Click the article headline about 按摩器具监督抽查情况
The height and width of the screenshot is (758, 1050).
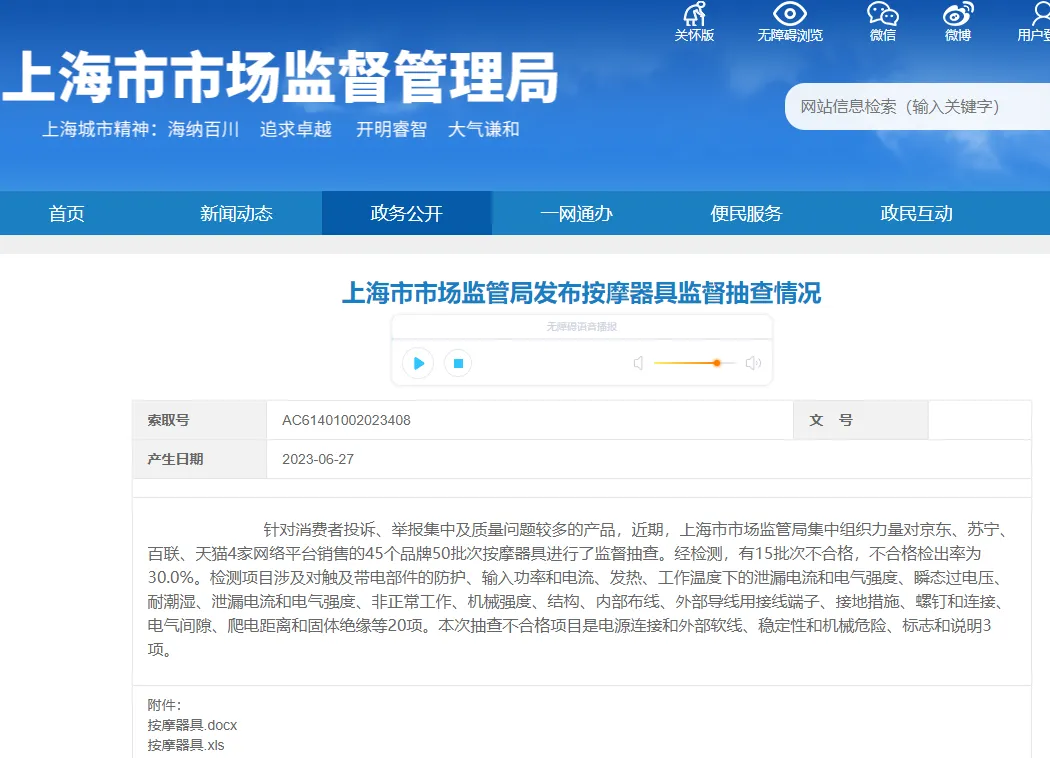click(581, 293)
